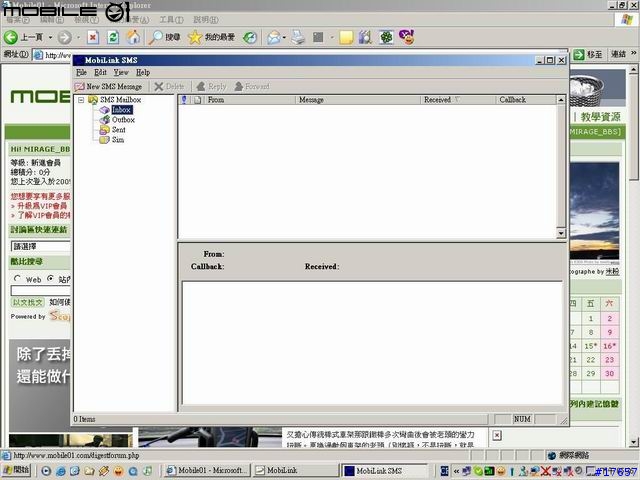Switch to MobiLink SMS taskbar button

[384, 471]
